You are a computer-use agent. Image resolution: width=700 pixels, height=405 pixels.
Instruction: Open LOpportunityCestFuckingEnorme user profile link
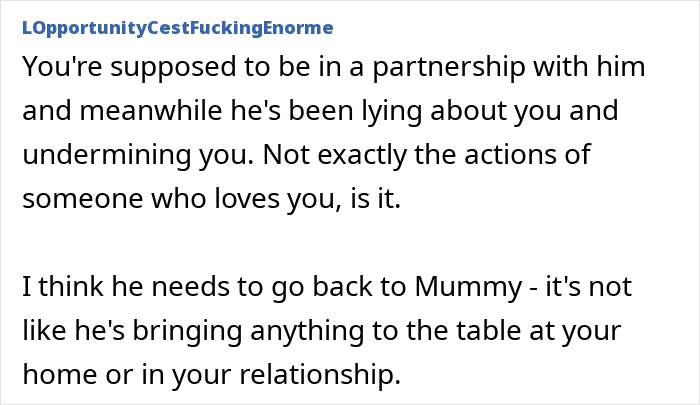[178, 28]
